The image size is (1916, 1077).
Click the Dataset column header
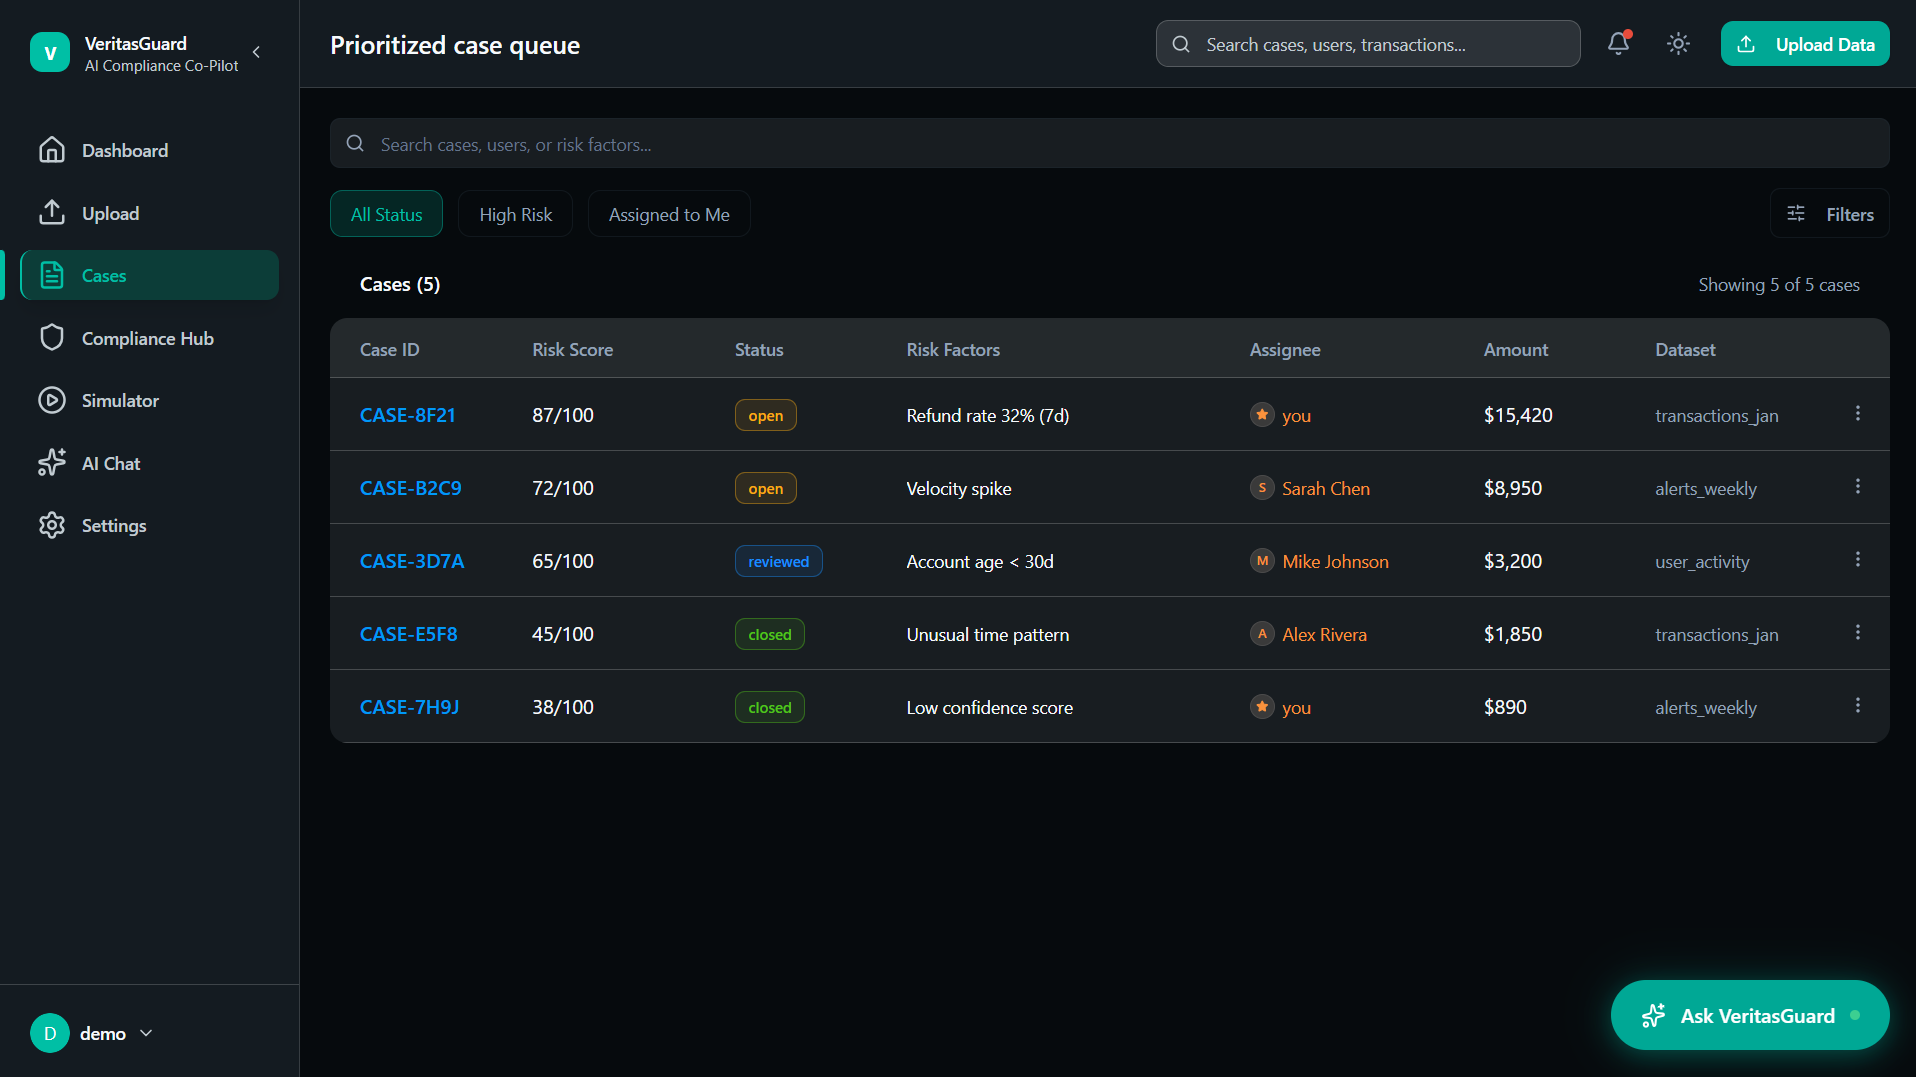click(x=1685, y=349)
